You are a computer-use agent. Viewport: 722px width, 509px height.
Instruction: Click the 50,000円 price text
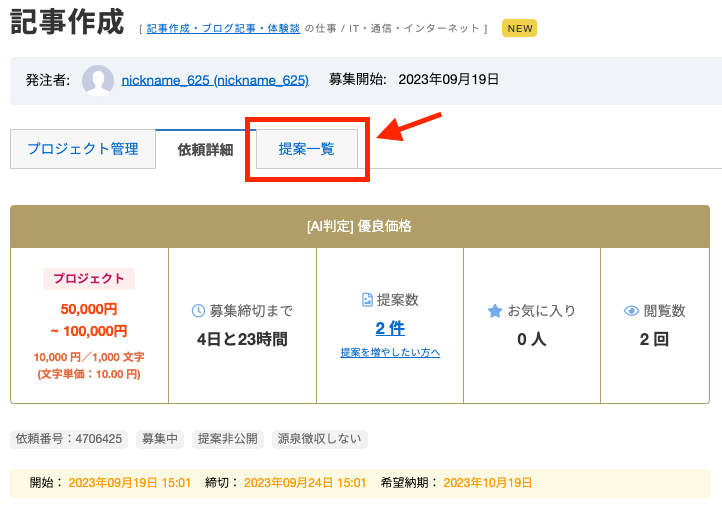(x=89, y=309)
